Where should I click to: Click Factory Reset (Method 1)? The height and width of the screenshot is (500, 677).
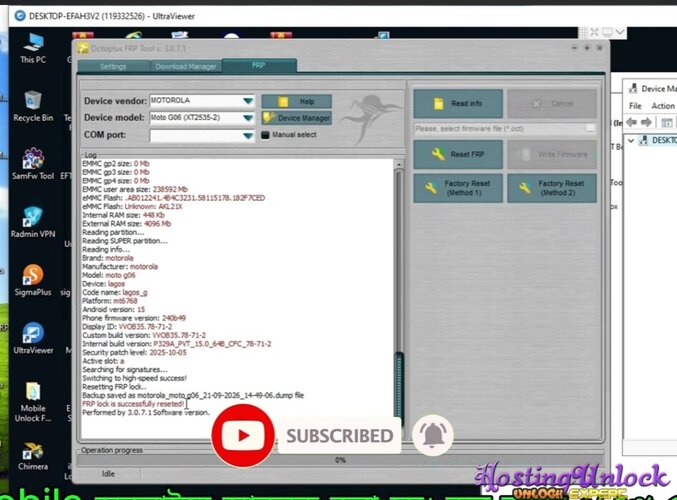pyautogui.click(x=458, y=188)
